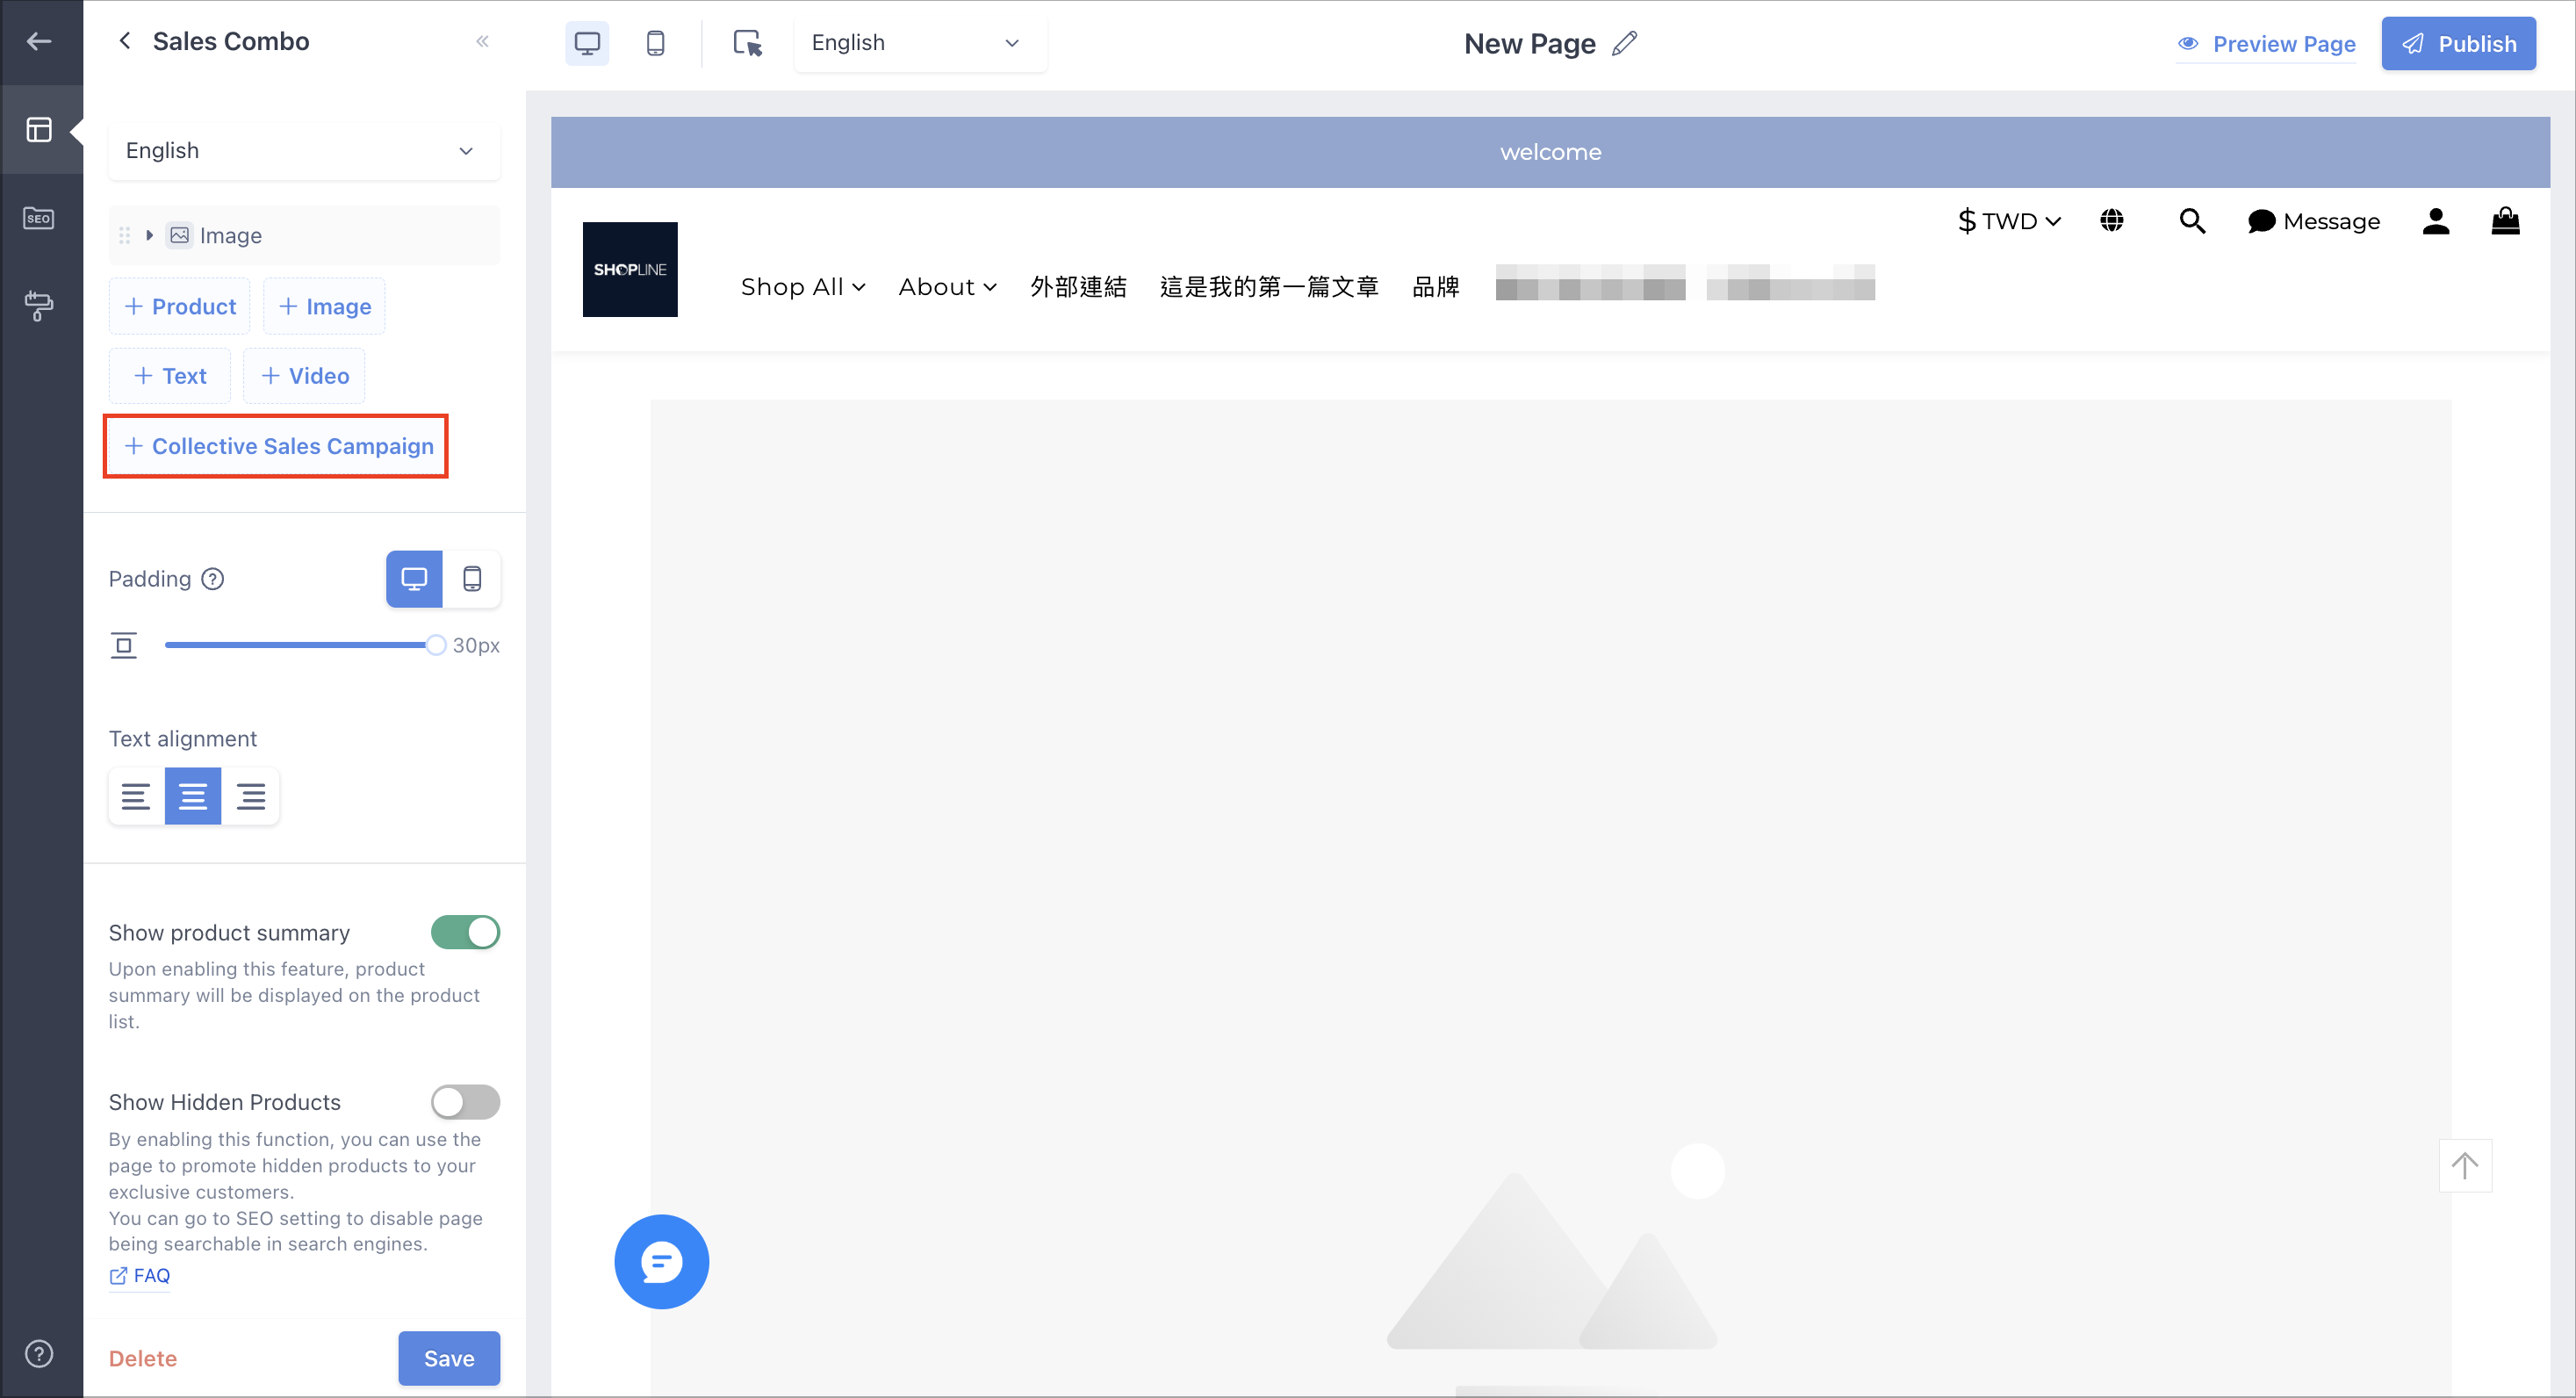Add a Product block
Viewport: 2576px width, 1398px height.
[x=180, y=306]
